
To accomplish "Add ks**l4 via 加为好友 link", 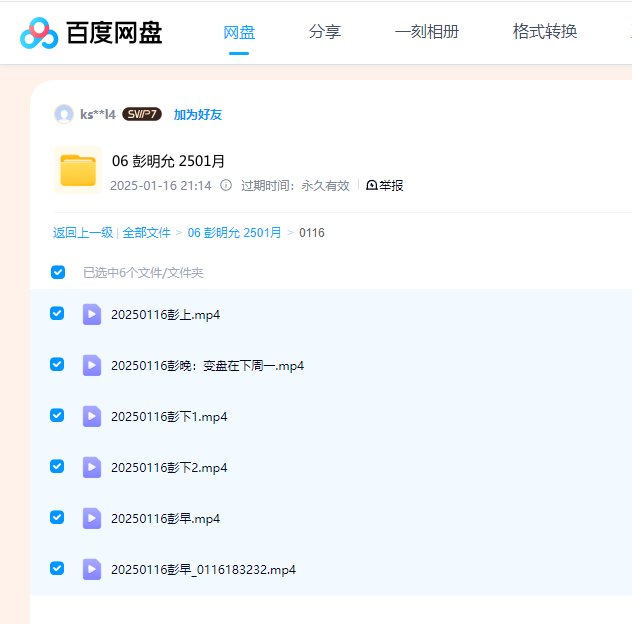I will 198,114.
